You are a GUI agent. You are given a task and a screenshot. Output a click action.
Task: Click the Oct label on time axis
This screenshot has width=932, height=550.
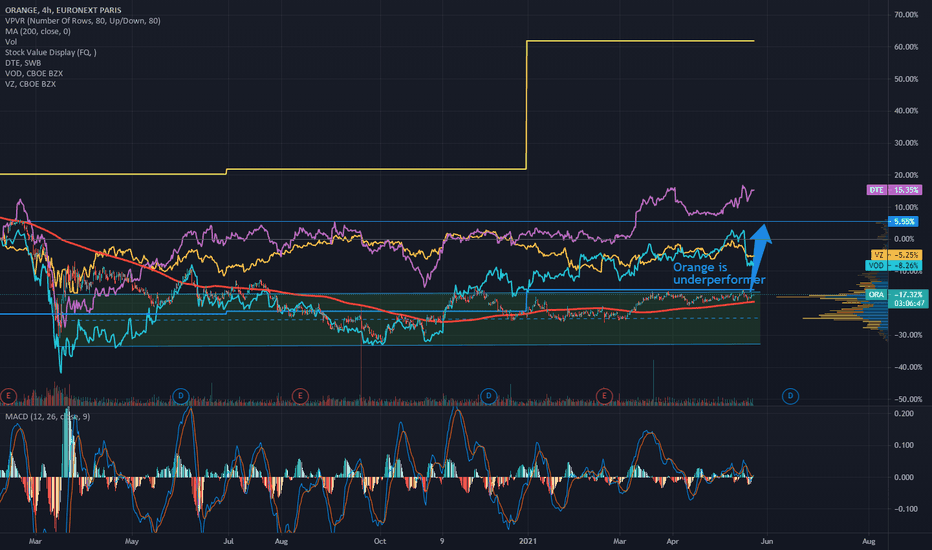(x=380, y=541)
